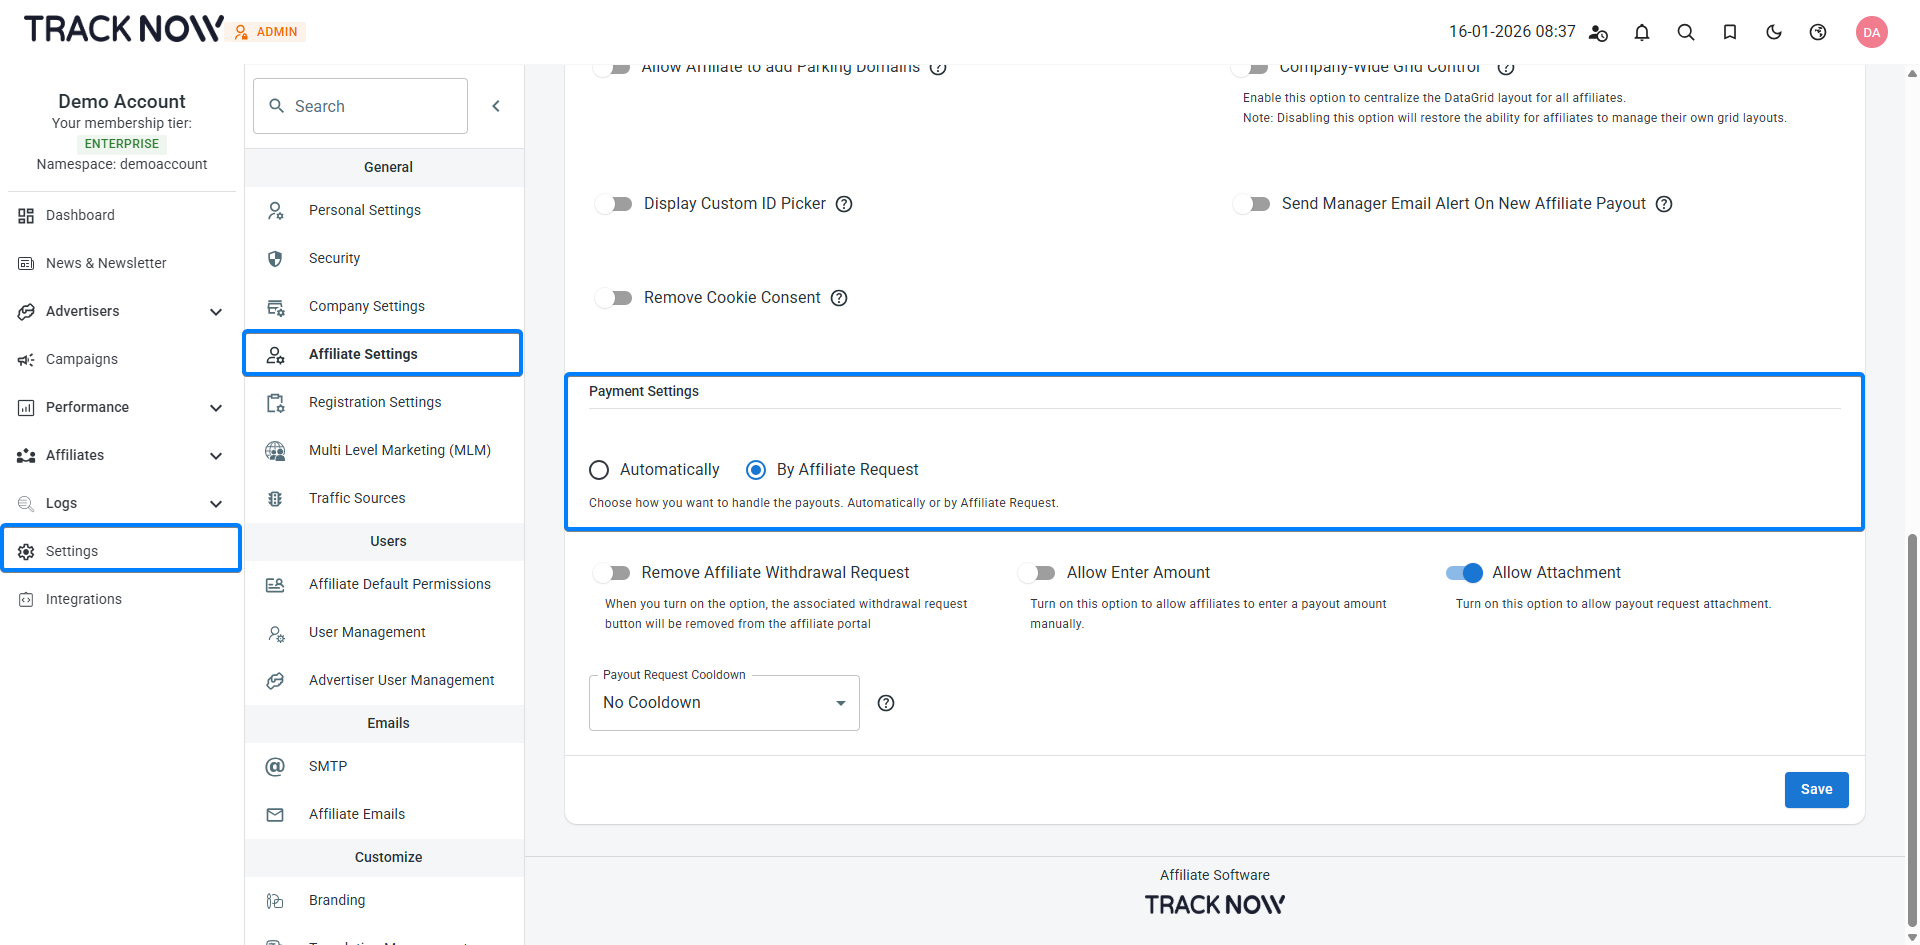
Task: Click help icon next to Remove Cookie Consent
Action: coord(839,298)
